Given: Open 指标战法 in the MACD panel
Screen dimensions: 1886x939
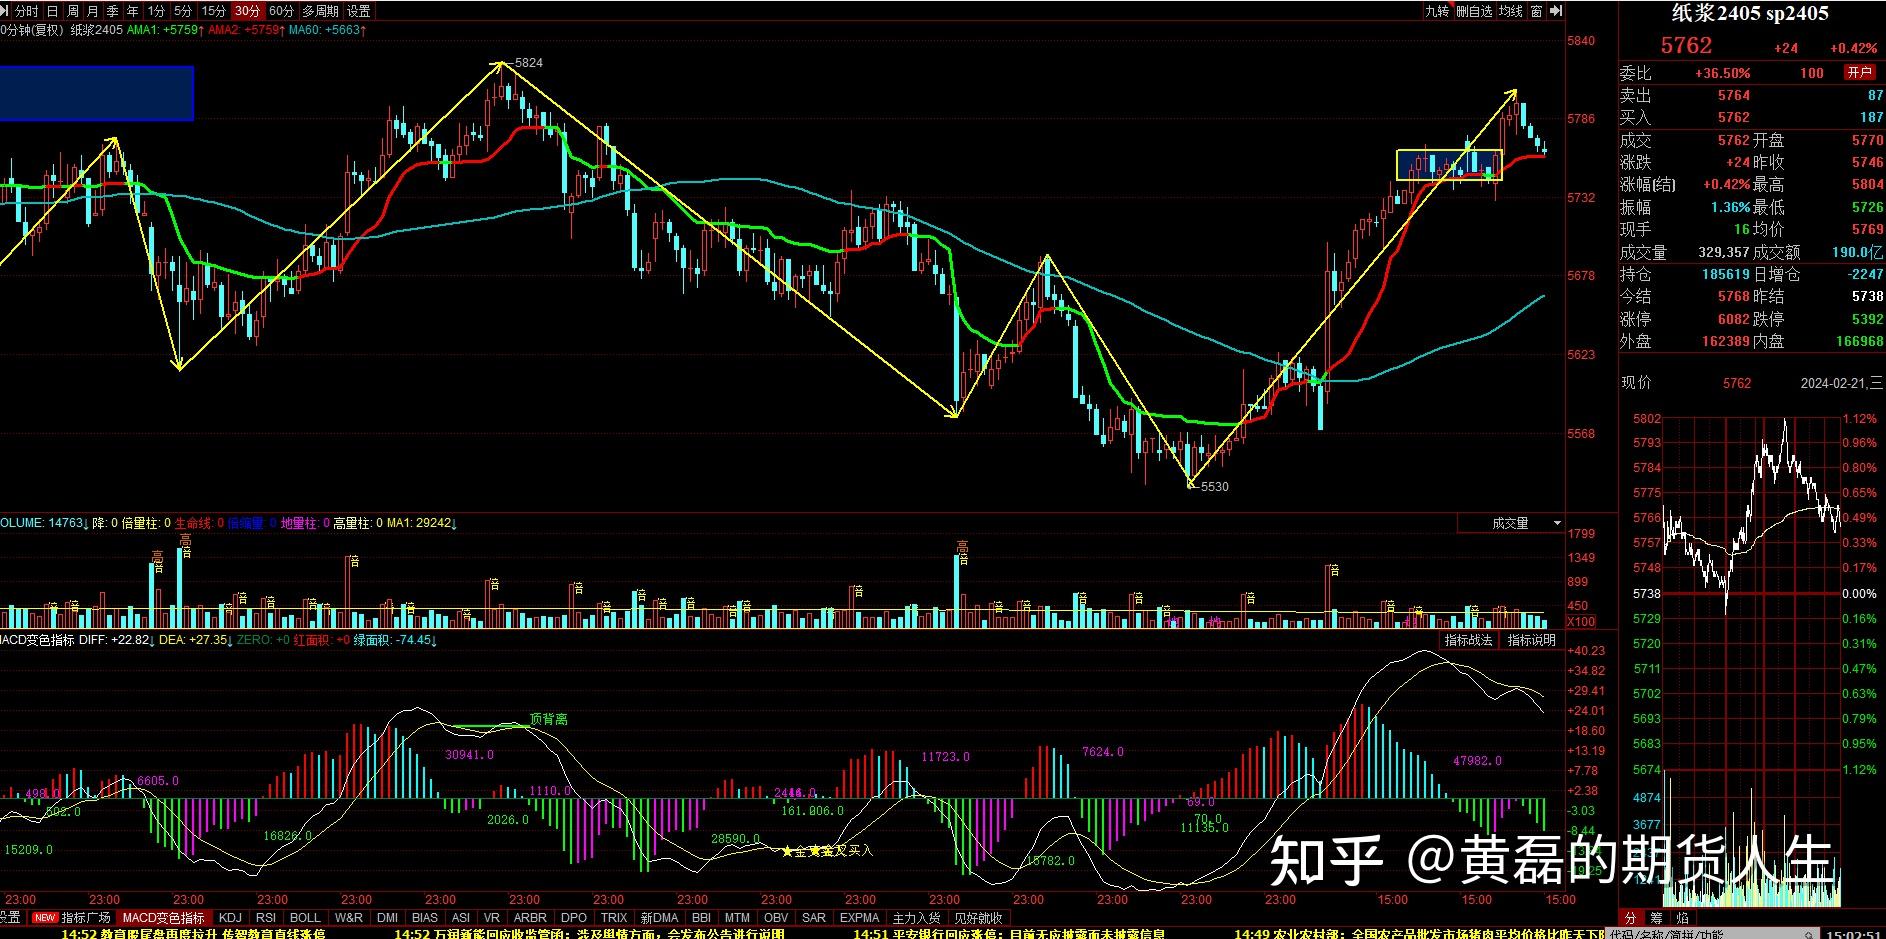Looking at the screenshot, I should [x=1468, y=640].
